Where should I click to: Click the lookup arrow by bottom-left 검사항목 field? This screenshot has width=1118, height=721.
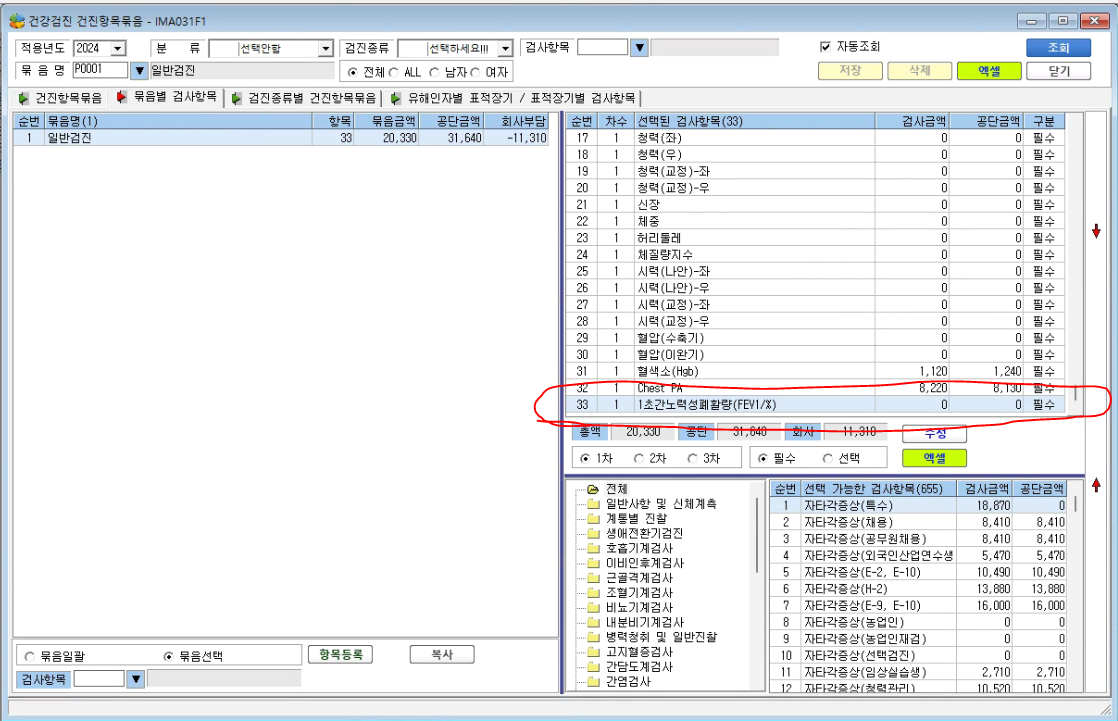(135, 680)
